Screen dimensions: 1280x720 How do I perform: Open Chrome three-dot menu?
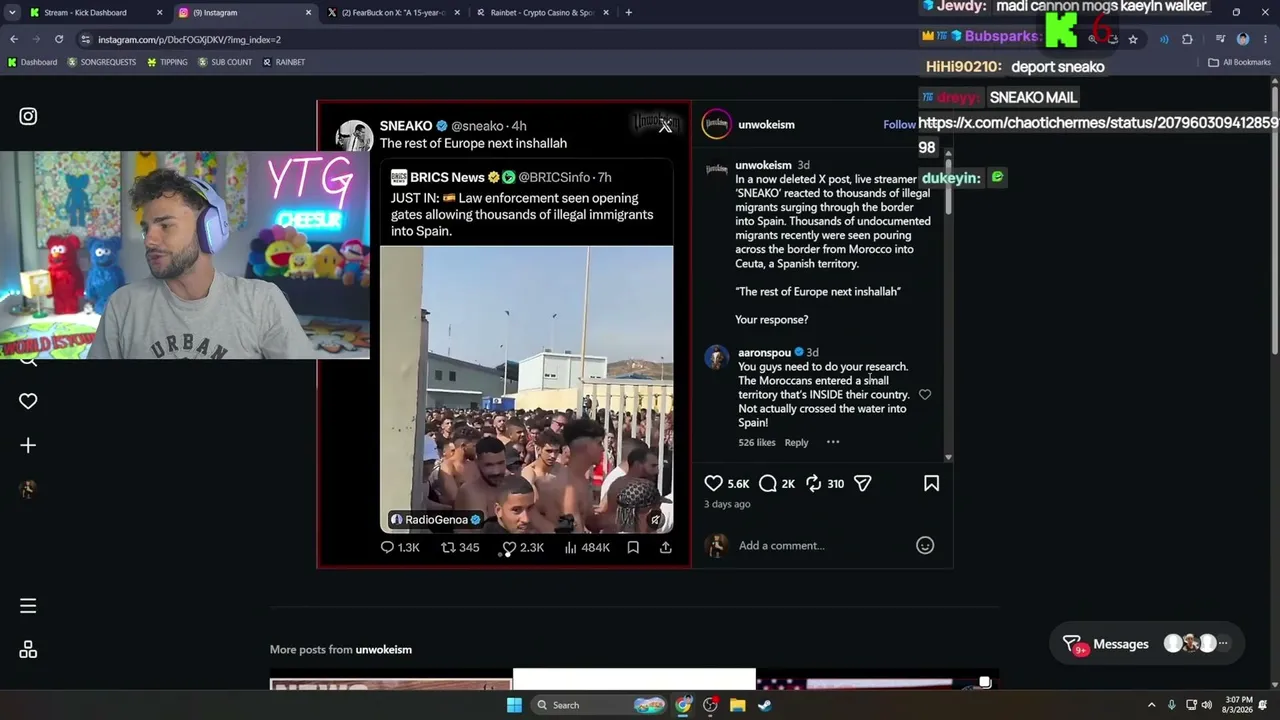point(1265,39)
